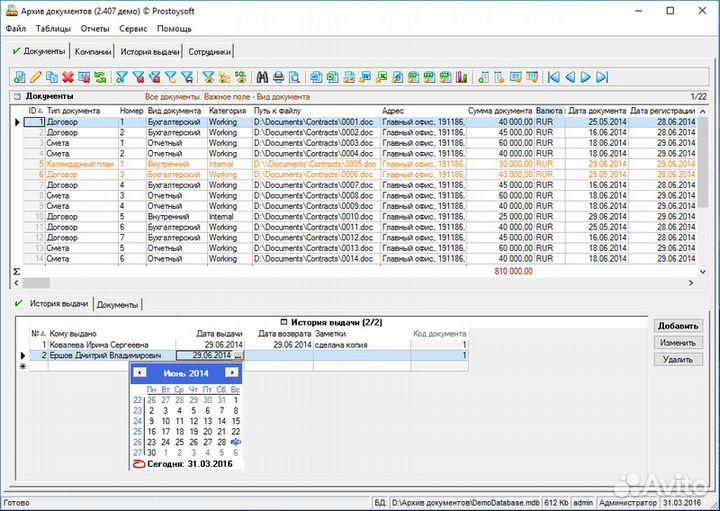Click the pencil edit record icon

36,77
